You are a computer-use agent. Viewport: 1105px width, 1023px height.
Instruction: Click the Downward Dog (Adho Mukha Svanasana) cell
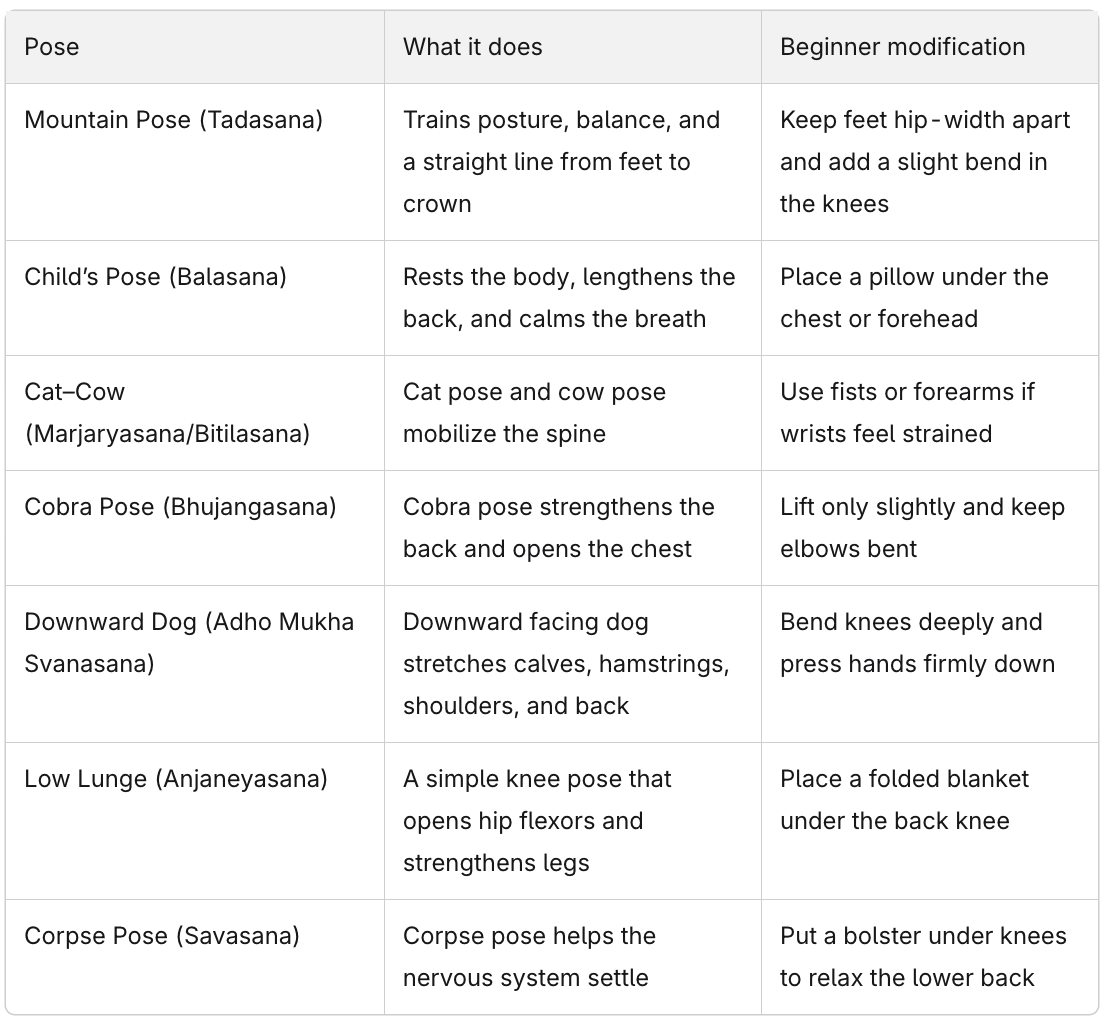click(195, 664)
